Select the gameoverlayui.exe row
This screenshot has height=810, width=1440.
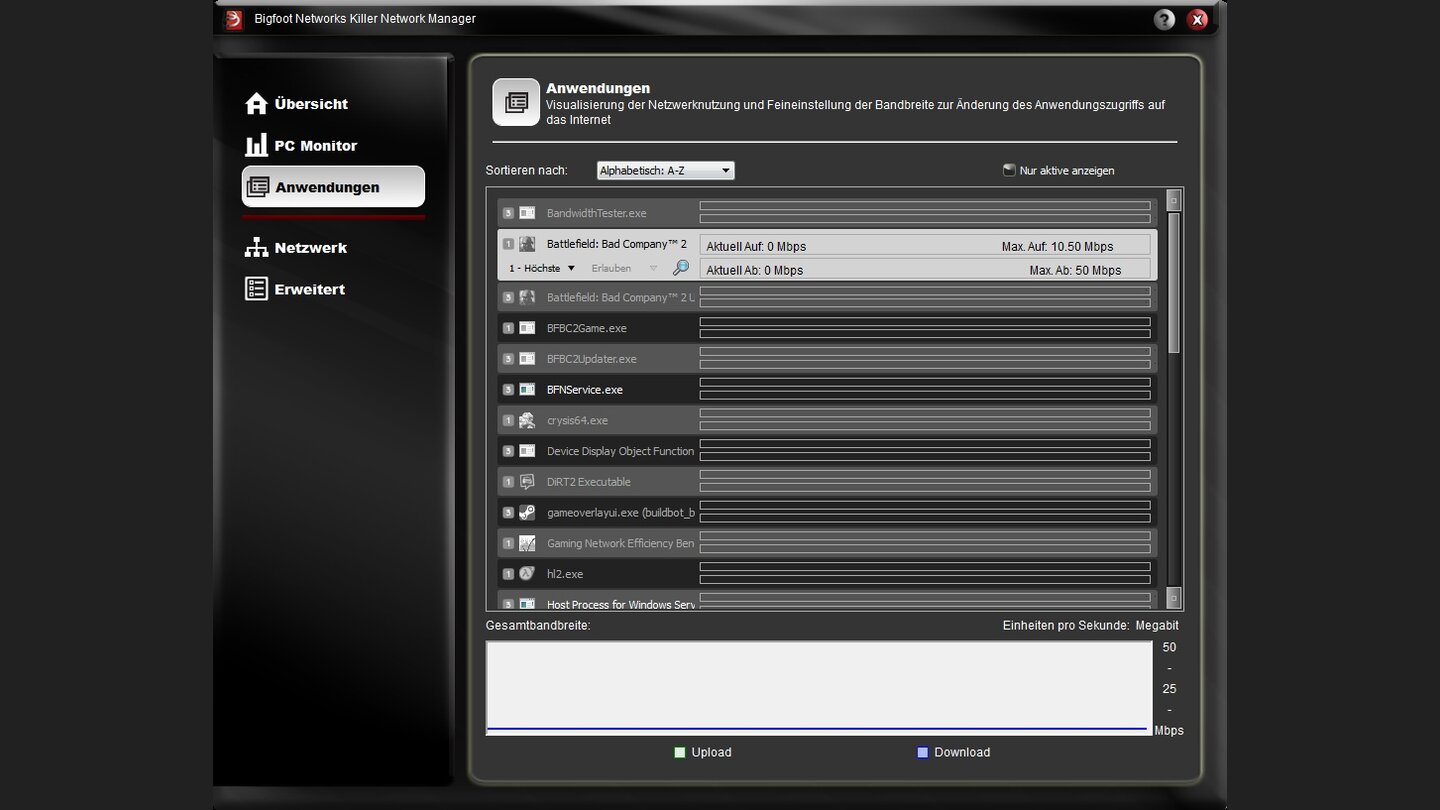click(x=827, y=513)
